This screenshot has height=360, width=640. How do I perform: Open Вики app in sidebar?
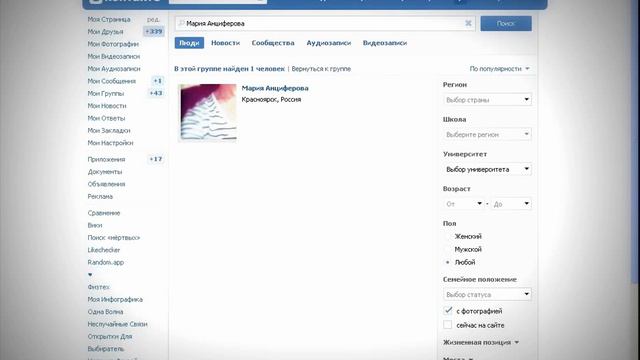click(x=95, y=225)
